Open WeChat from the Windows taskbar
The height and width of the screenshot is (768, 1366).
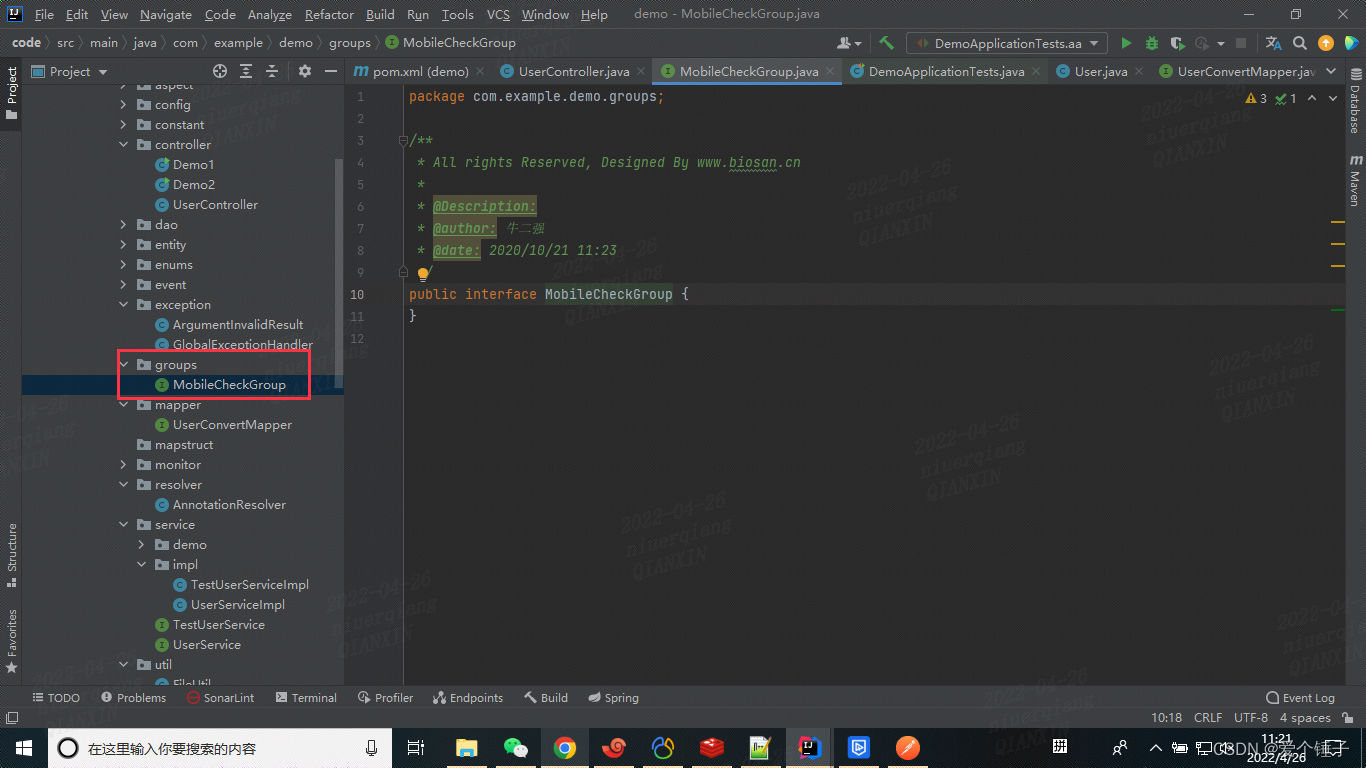(x=516, y=748)
